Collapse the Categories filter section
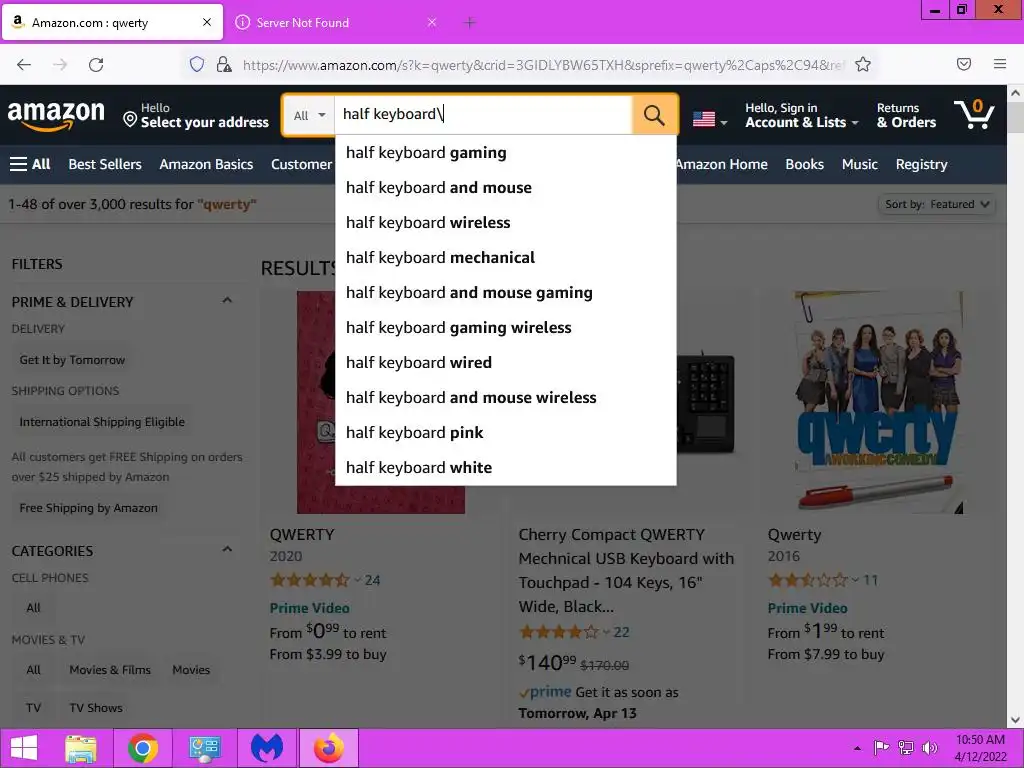 (227, 550)
